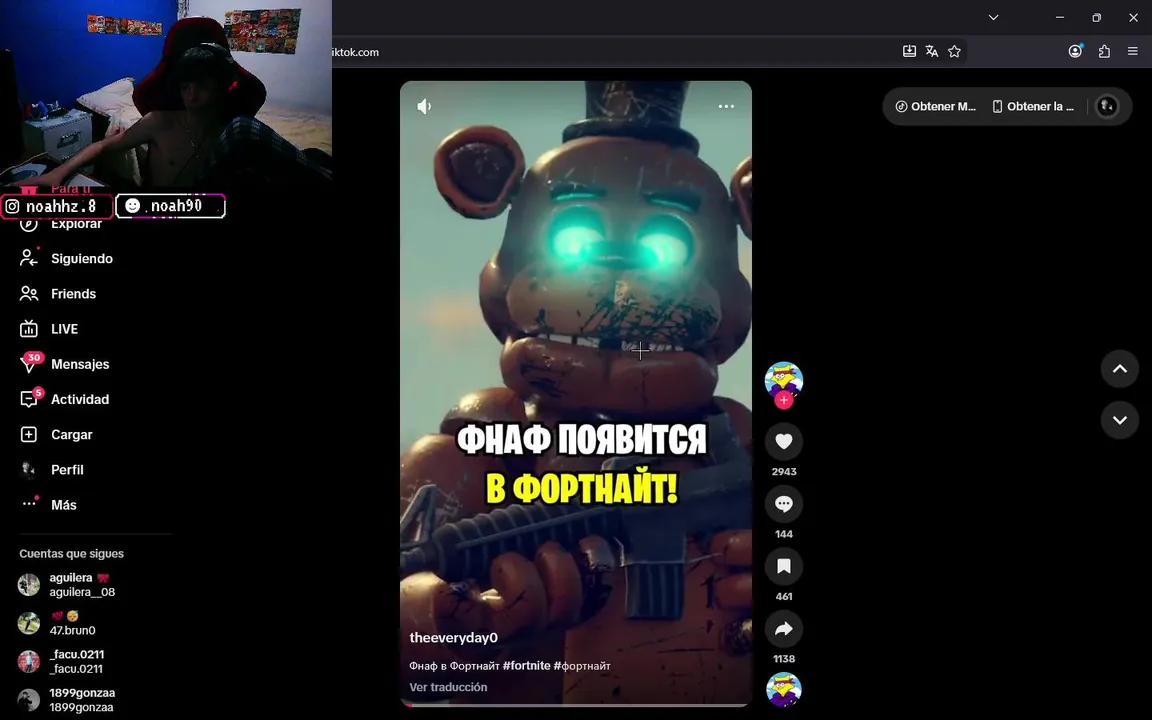This screenshot has height=720, width=1152.
Task: Save the video with the bookmark icon
Action: 784,566
